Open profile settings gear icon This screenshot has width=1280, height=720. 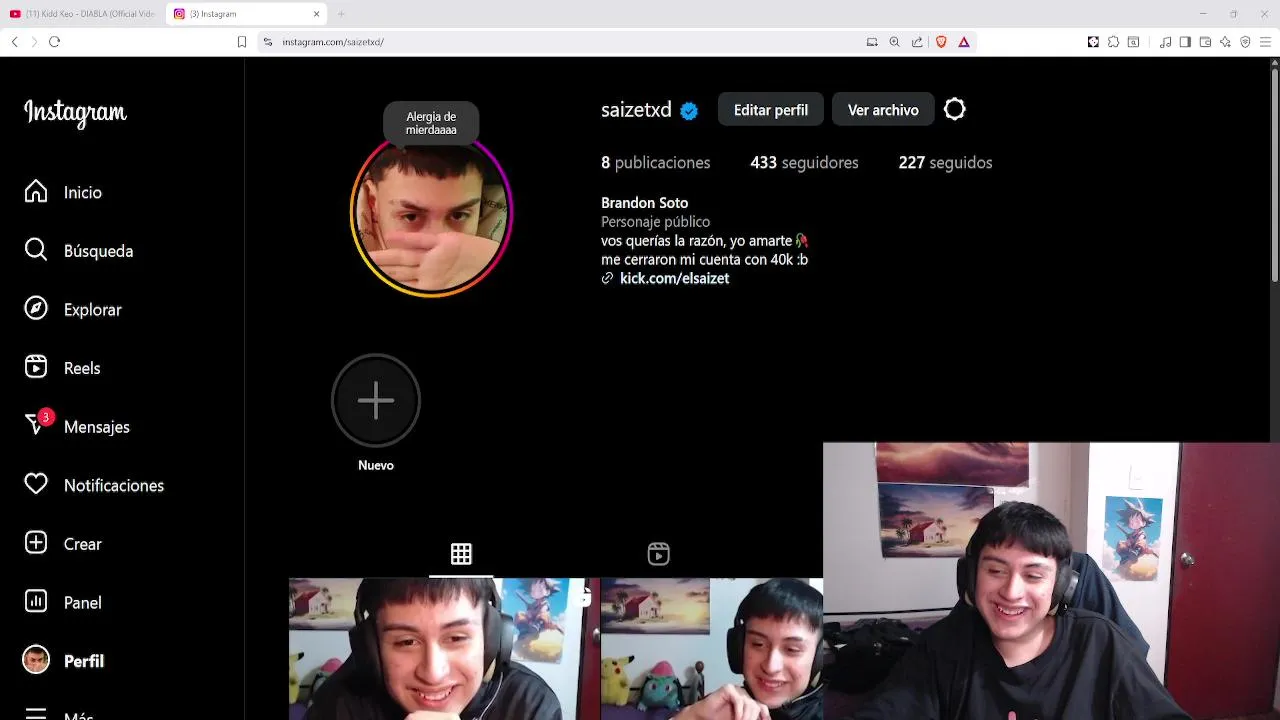[x=955, y=110]
